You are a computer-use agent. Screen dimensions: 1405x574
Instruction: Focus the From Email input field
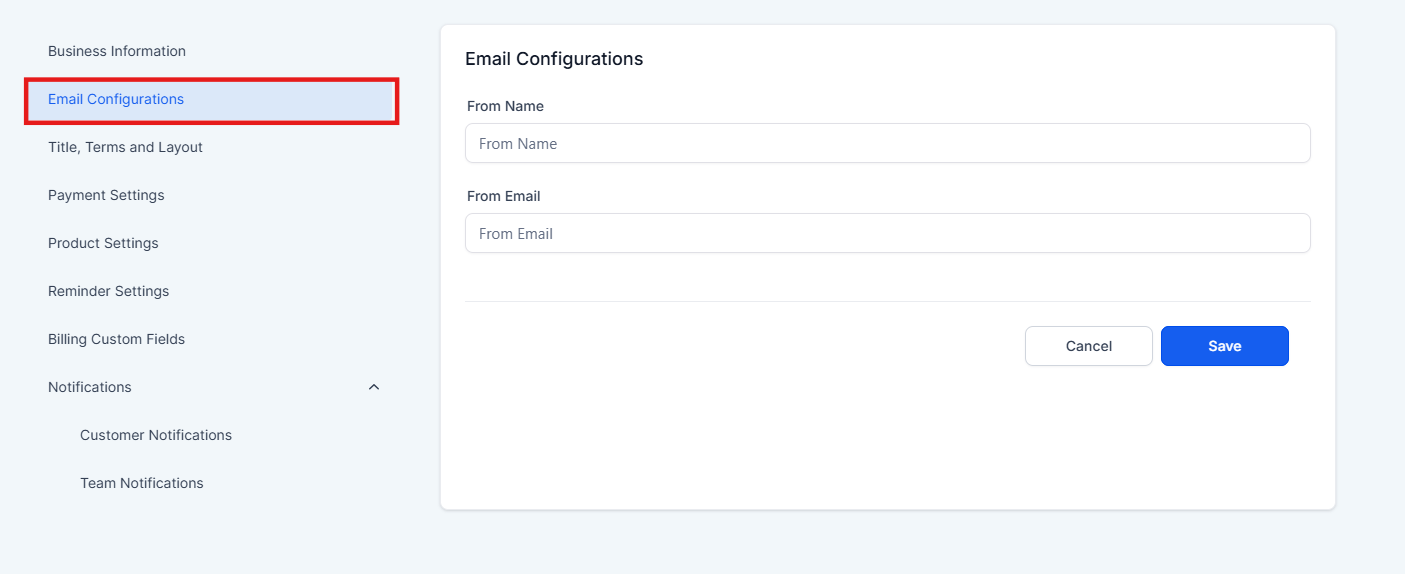point(887,233)
